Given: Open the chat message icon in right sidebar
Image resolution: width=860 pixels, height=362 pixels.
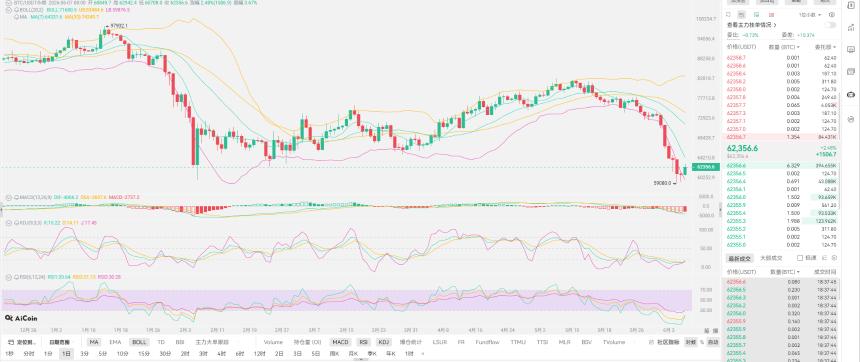Looking at the screenshot, I should pos(851,49).
